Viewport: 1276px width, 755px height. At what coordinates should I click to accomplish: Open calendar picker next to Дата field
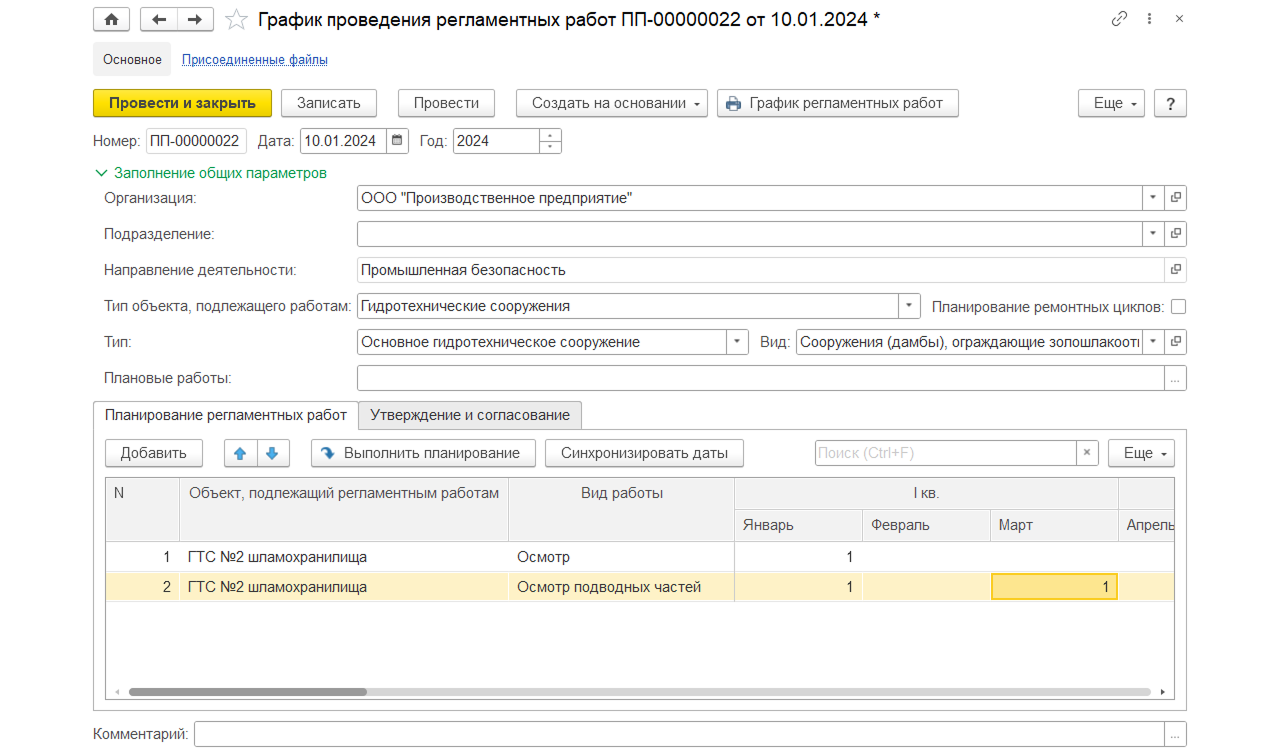click(x=397, y=141)
